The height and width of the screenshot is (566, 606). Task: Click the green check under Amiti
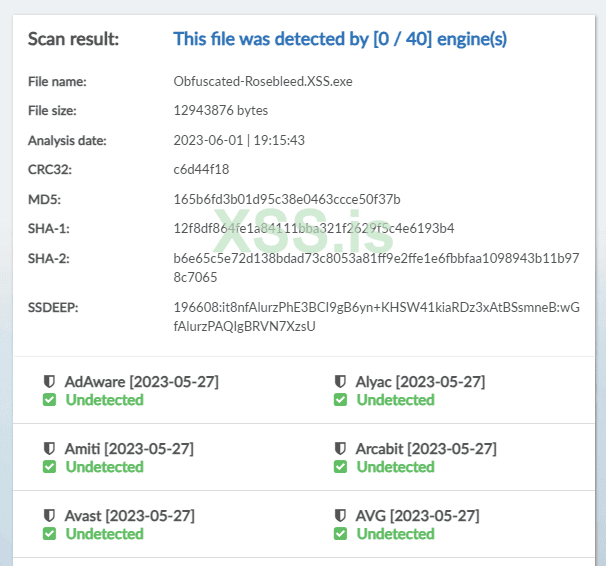[49, 467]
